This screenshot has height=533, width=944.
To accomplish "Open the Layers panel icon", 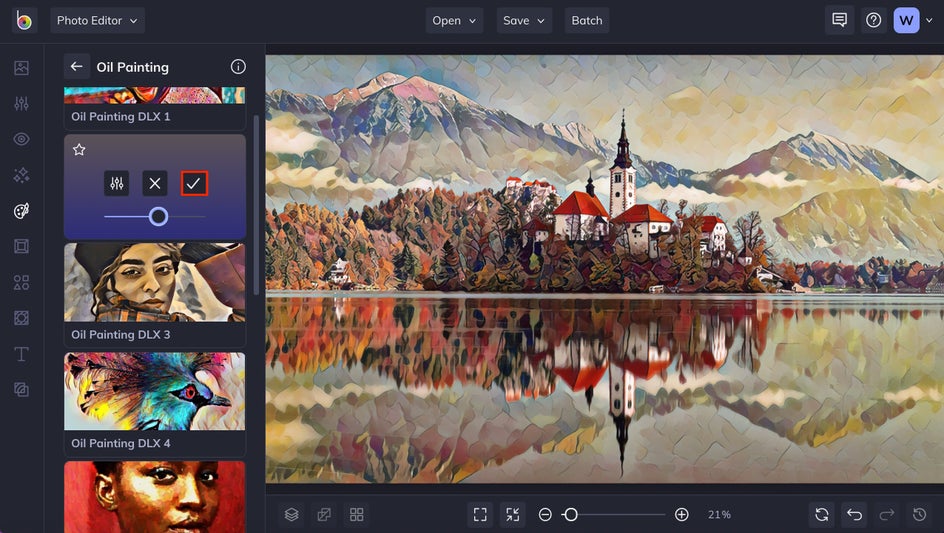I will point(291,514).
